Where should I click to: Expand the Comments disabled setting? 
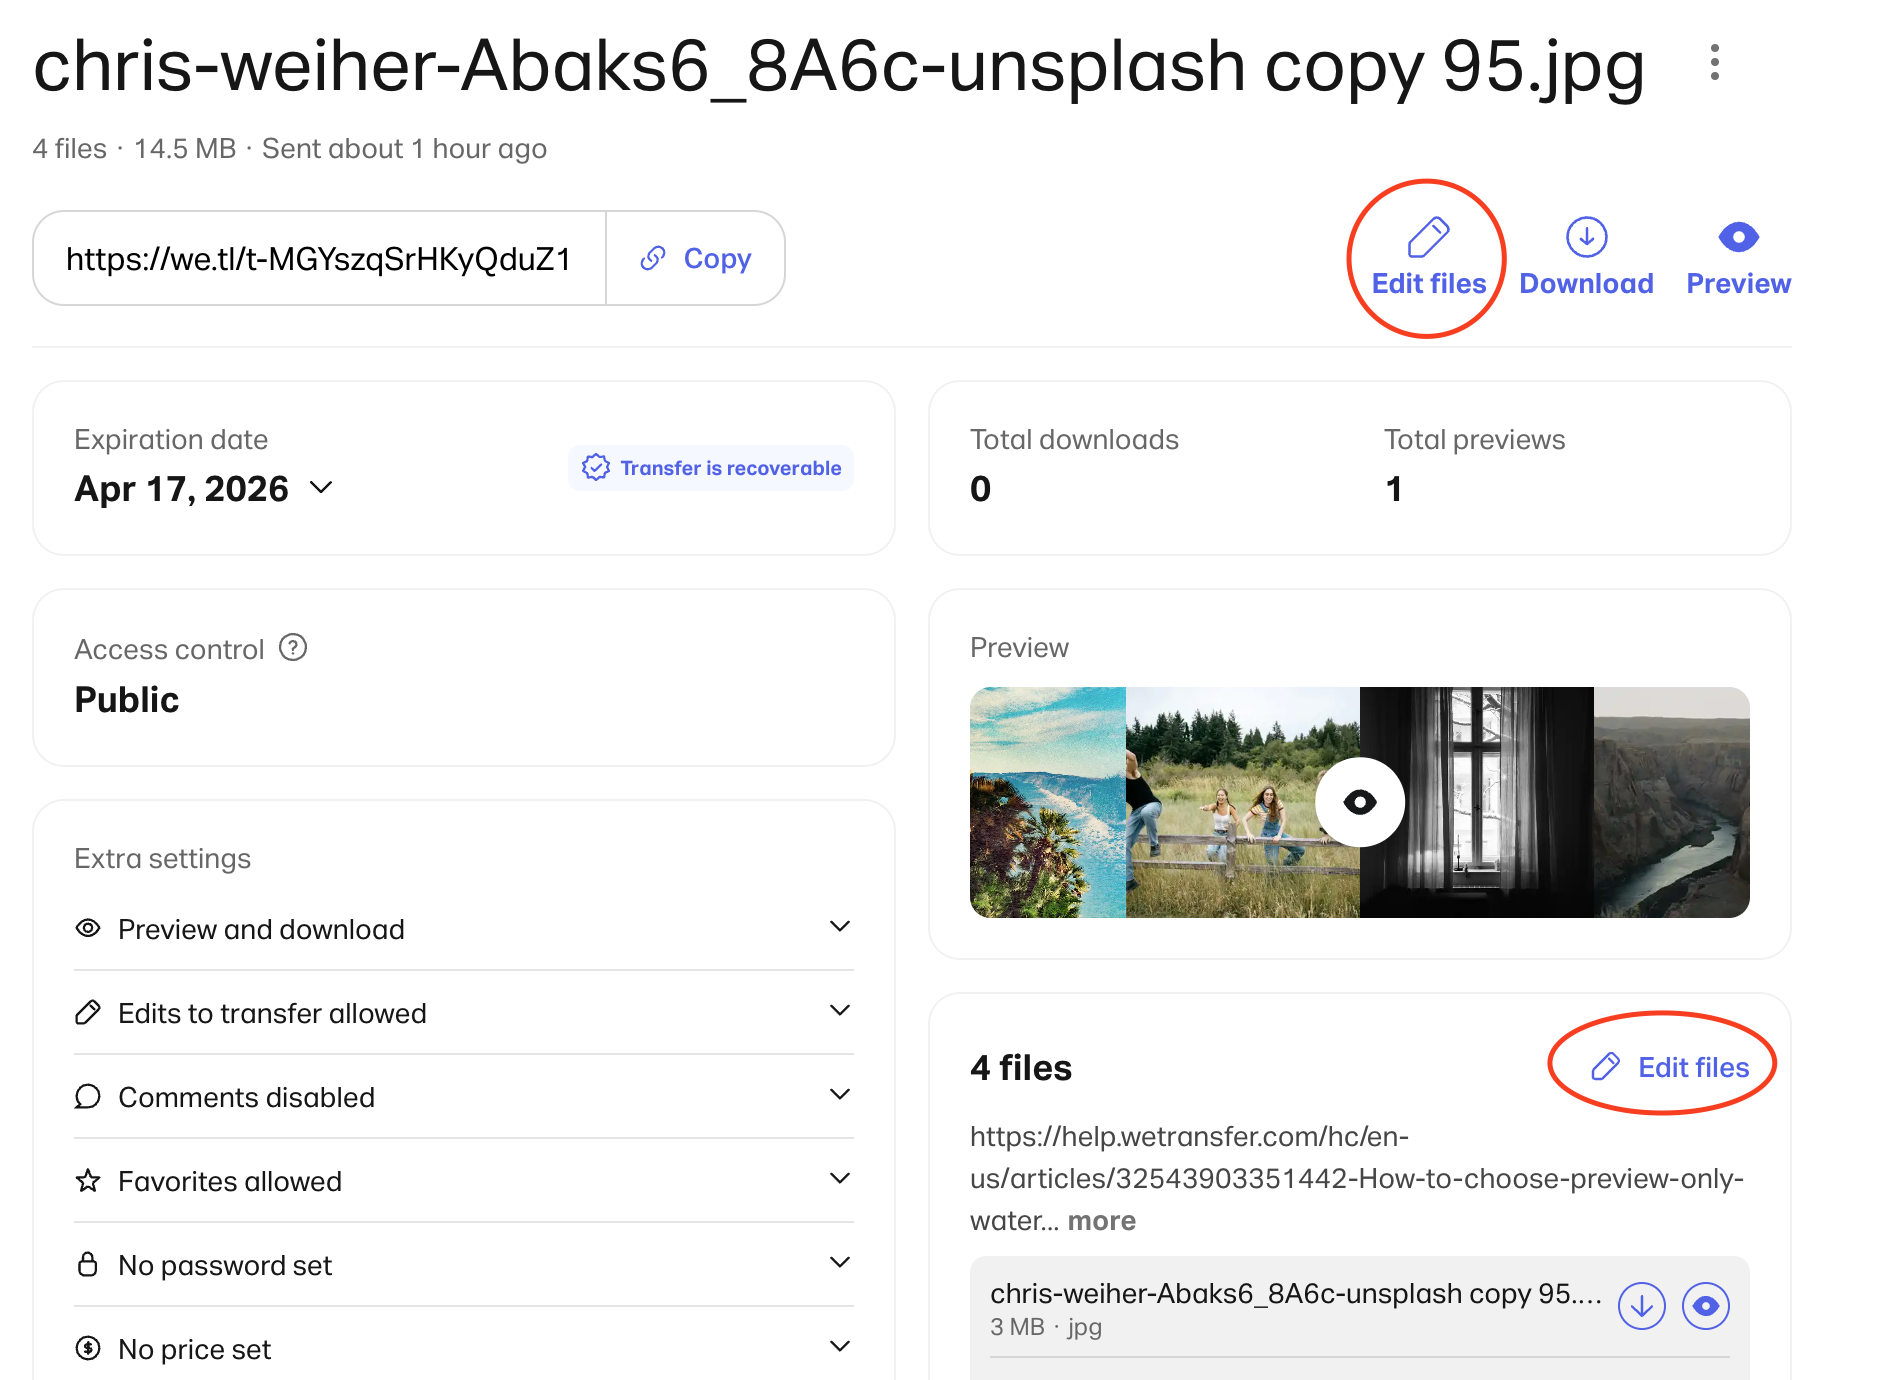(840, 1095)
